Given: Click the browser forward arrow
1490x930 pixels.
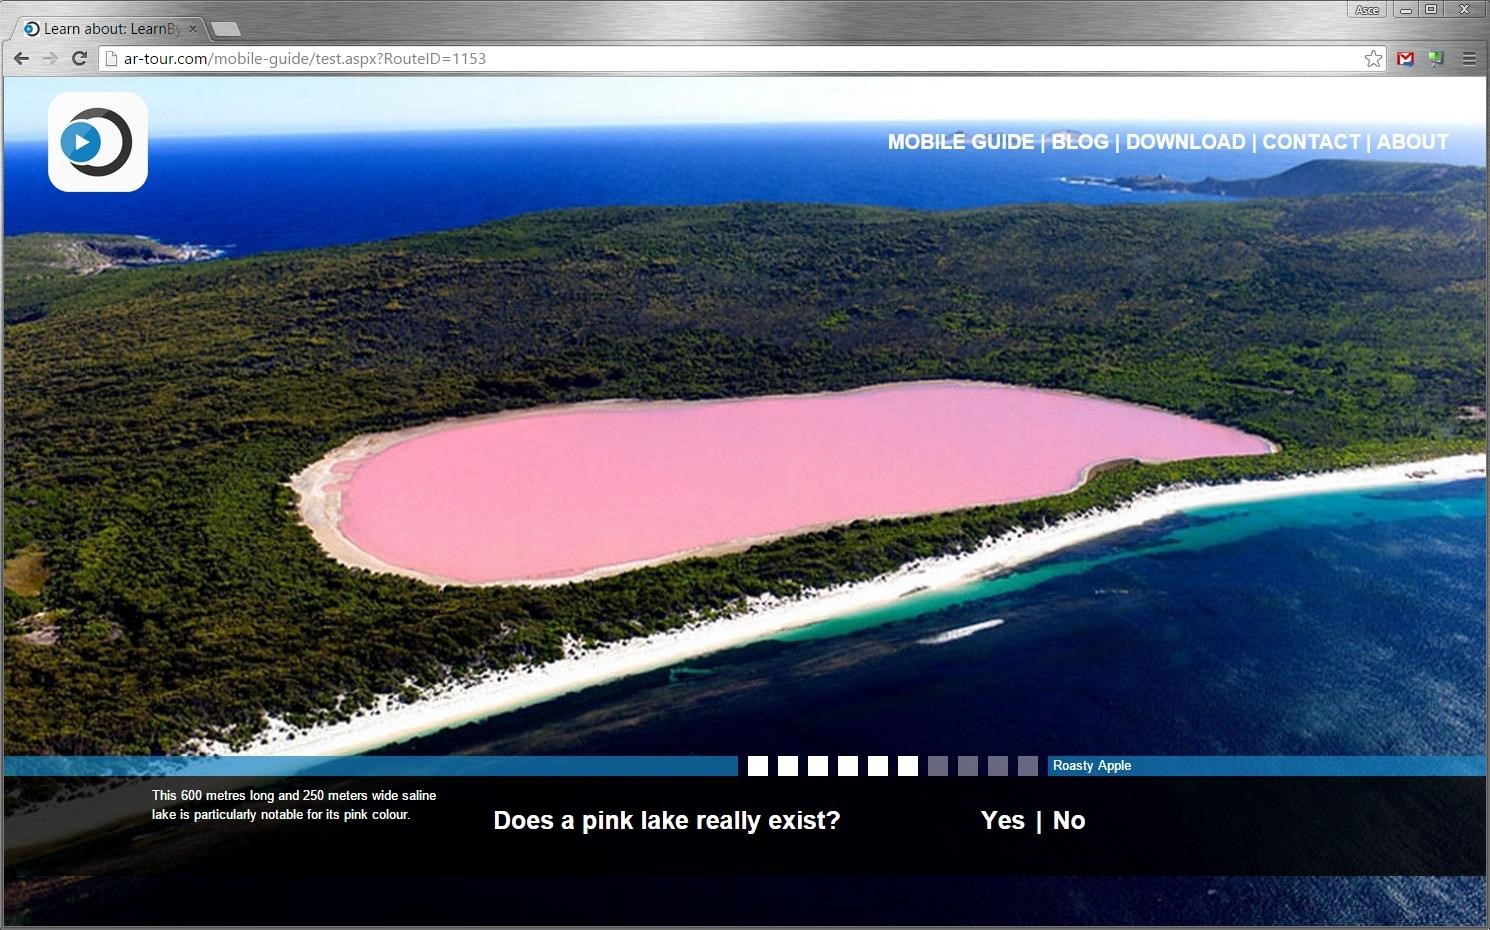Looking at the screenshot, I should tap(50, 58).
